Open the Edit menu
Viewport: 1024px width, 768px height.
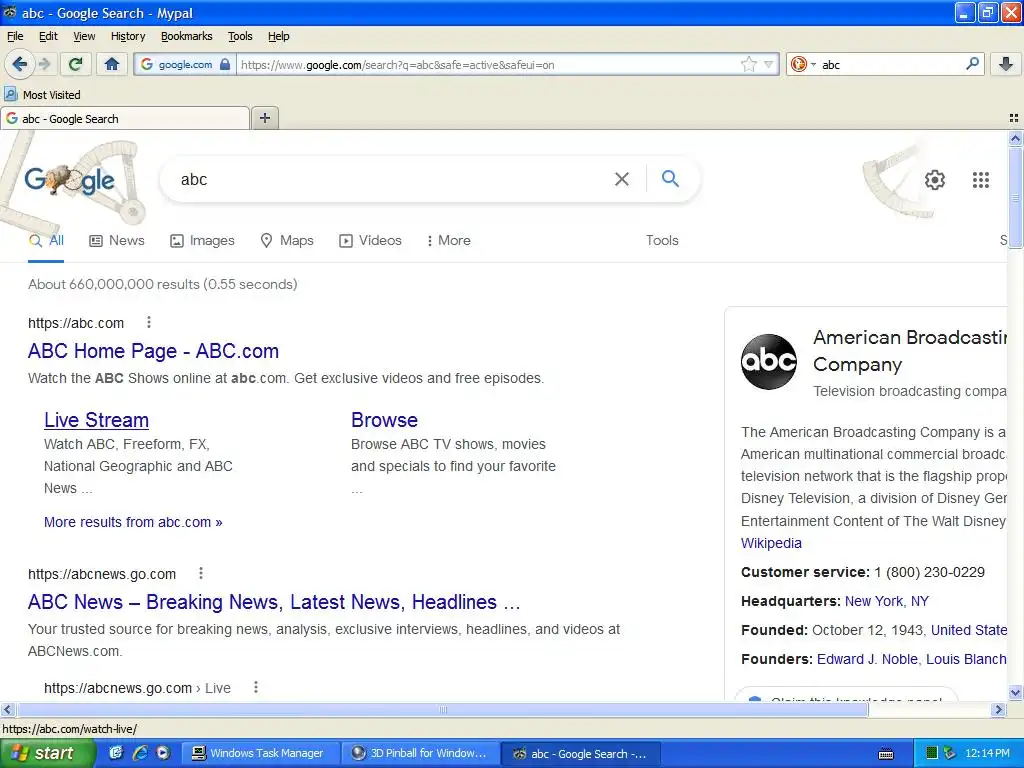click(48, 36)
